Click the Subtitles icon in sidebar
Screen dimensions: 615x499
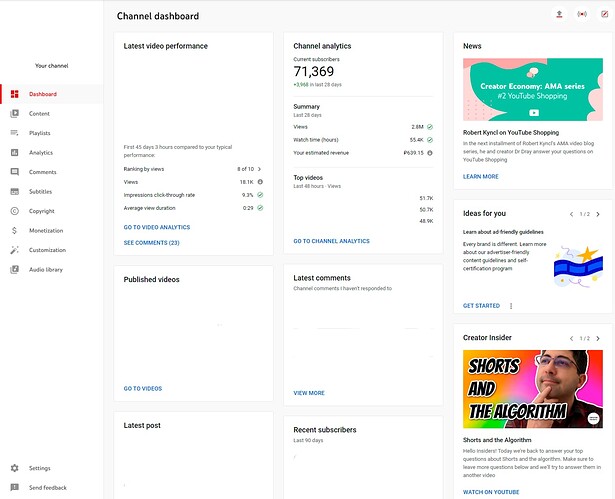tap(15, 191)
